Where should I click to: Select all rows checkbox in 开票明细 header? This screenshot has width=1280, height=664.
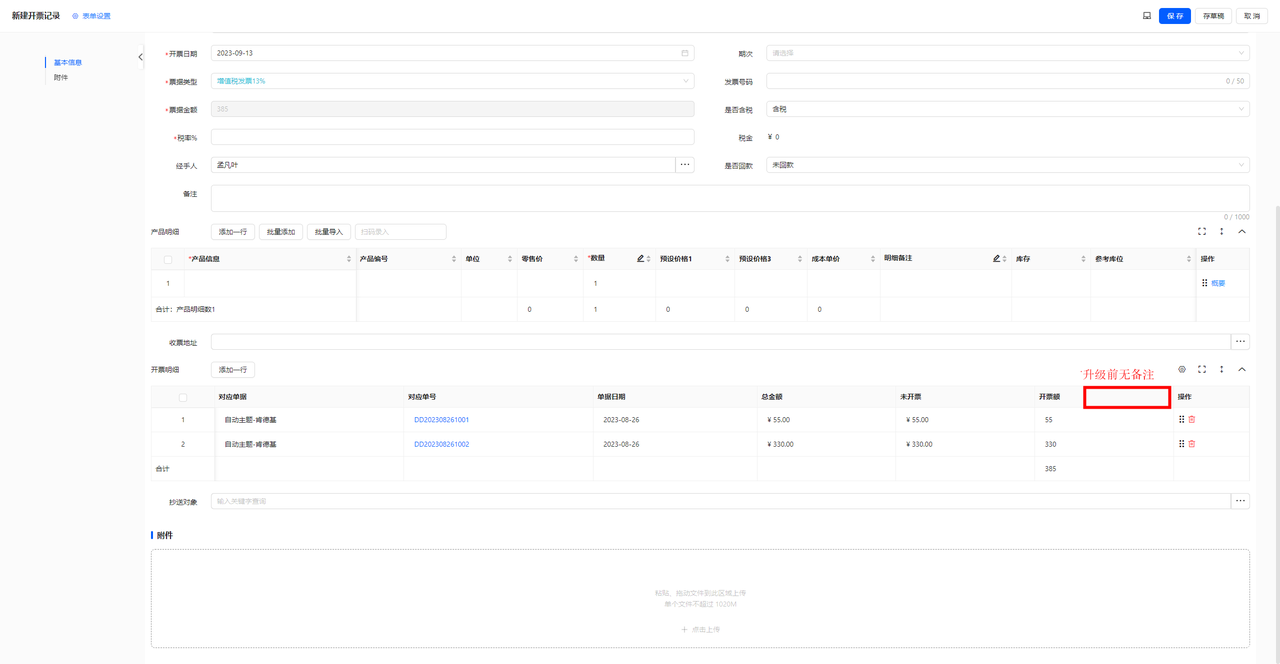182,397
